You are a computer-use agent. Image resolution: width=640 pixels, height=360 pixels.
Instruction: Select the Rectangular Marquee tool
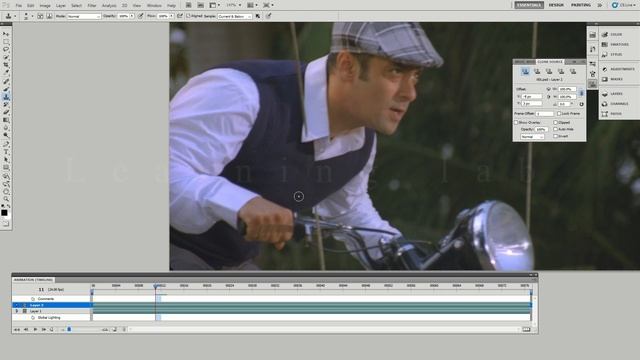(6, 42)
